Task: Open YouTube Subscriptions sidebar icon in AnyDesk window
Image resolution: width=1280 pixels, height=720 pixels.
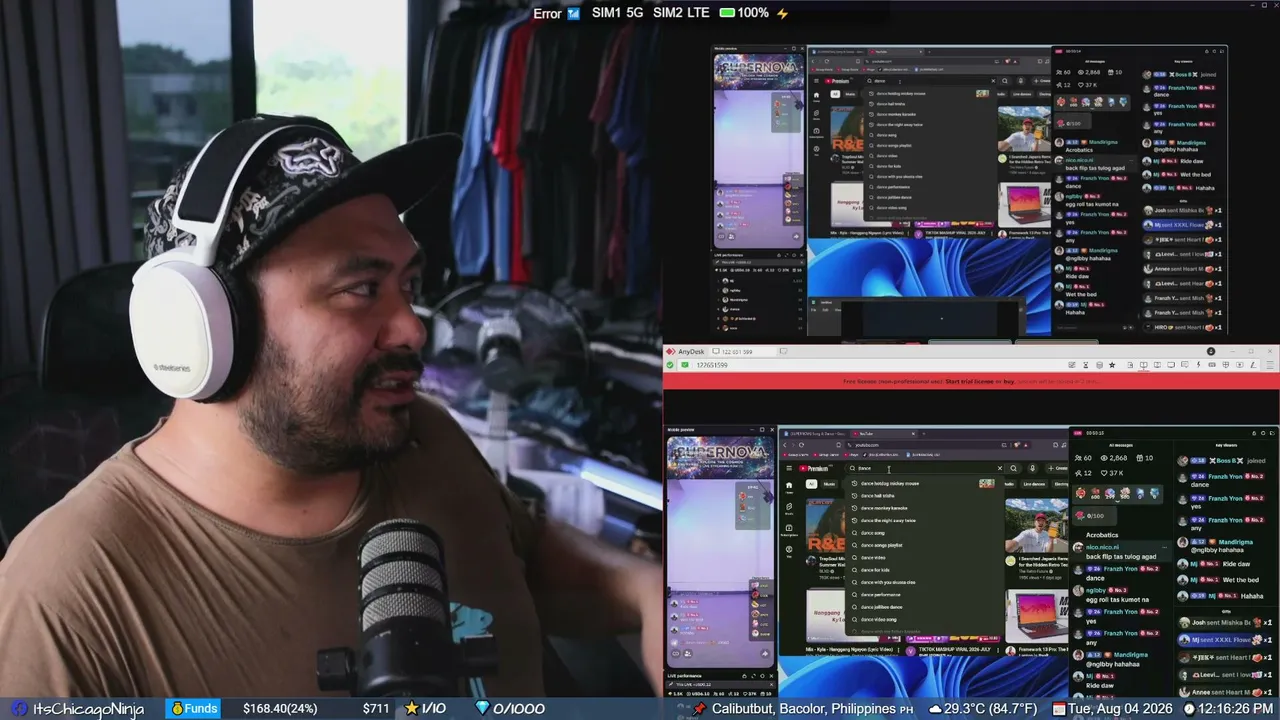Action: 789,531
